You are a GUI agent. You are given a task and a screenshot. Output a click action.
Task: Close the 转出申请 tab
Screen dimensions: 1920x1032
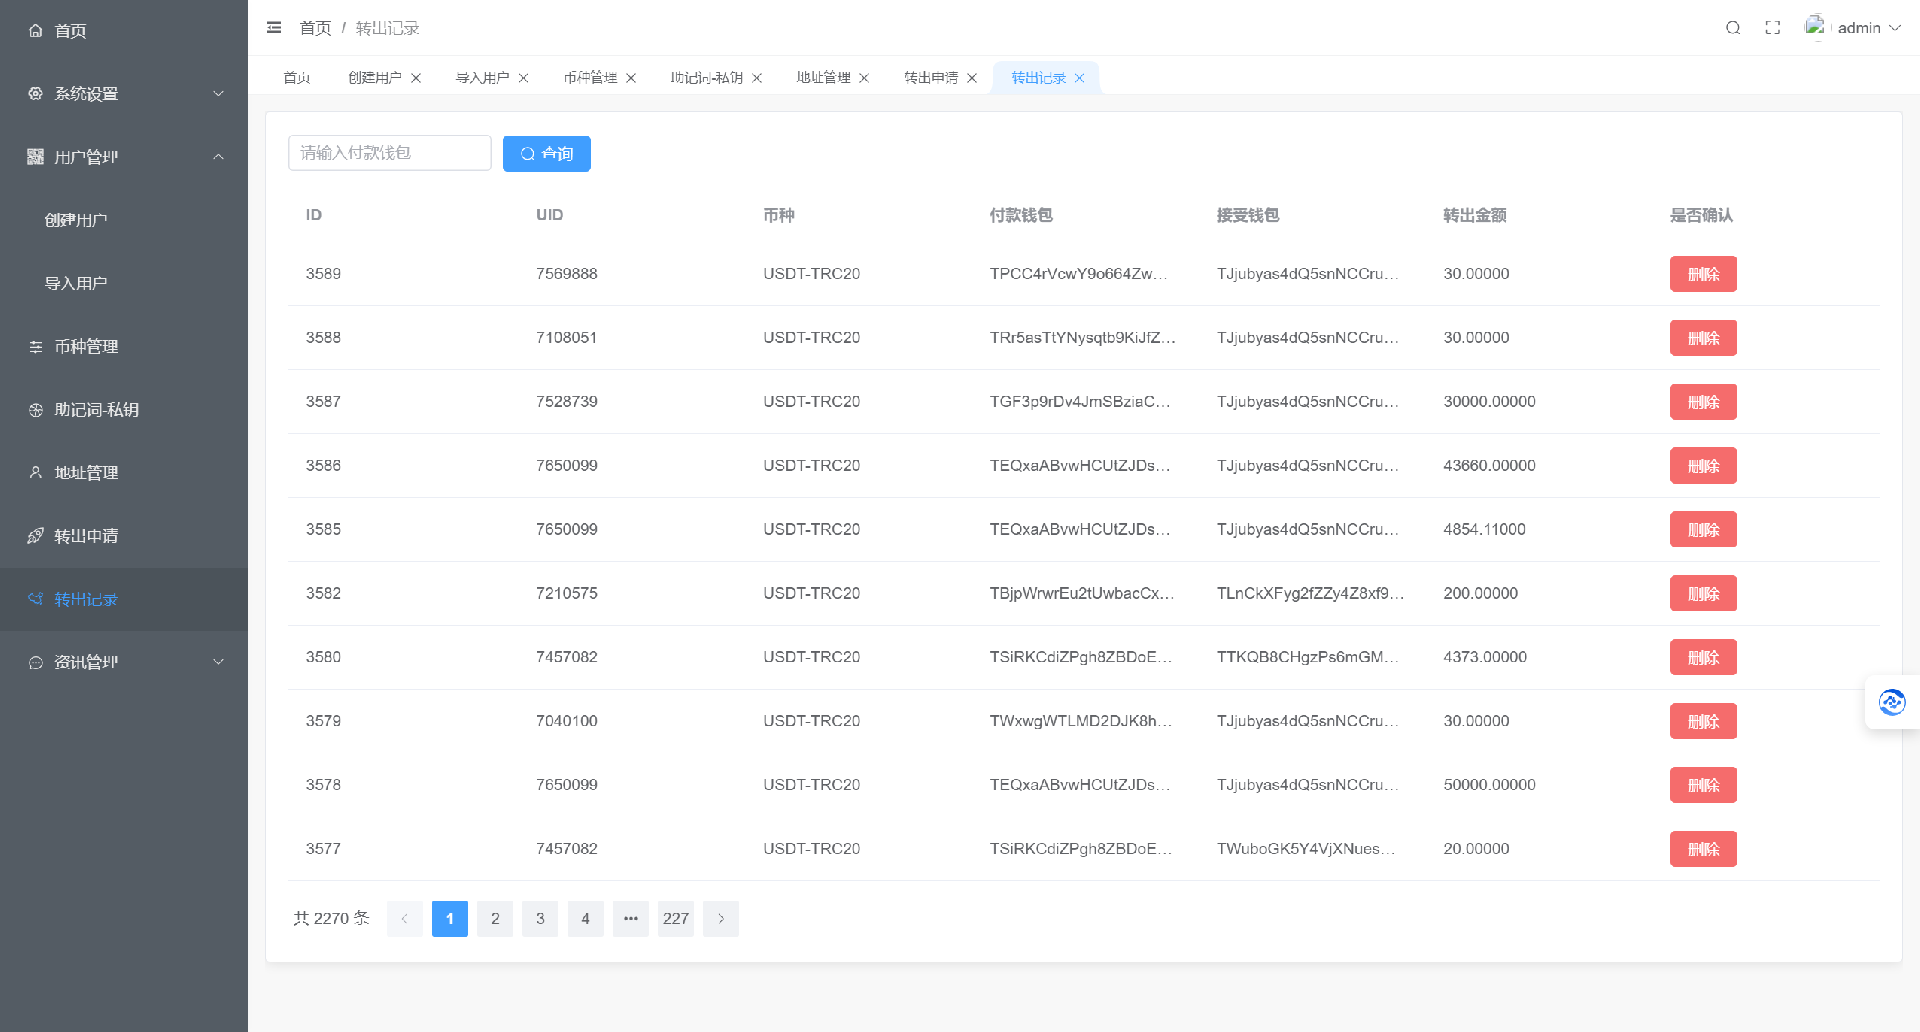click(972, 78)
